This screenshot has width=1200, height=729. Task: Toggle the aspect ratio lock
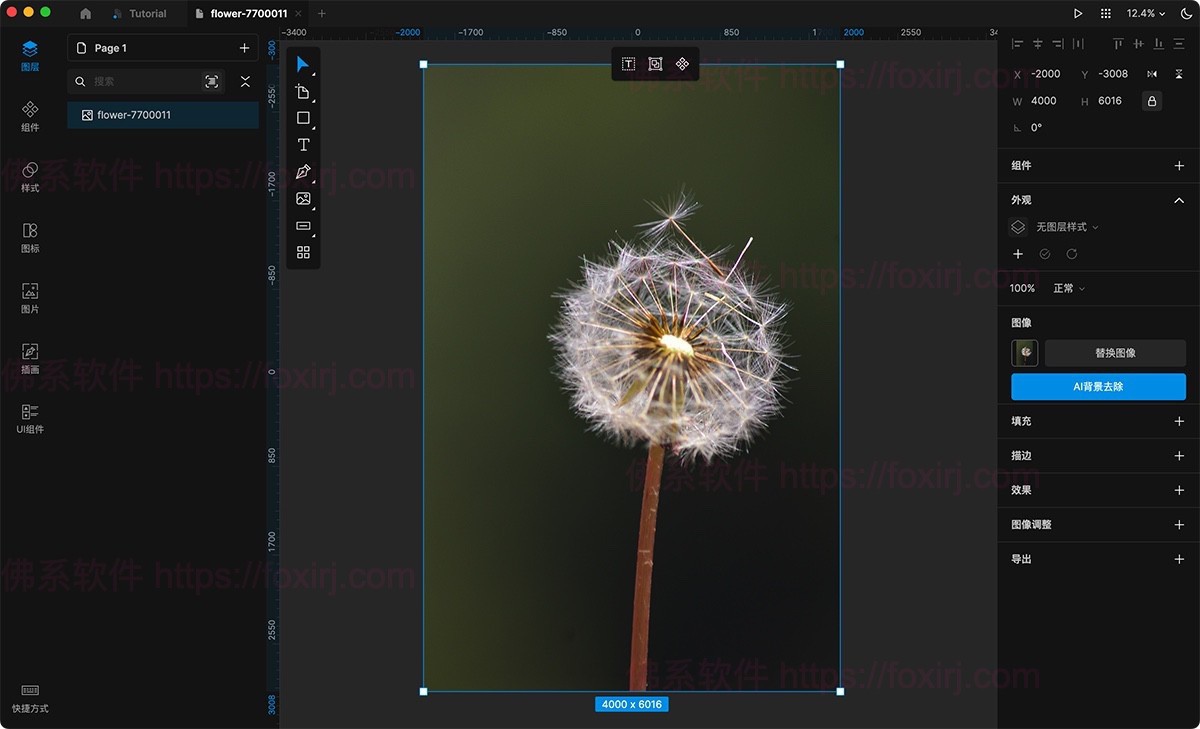click(x=1152, y=101)
